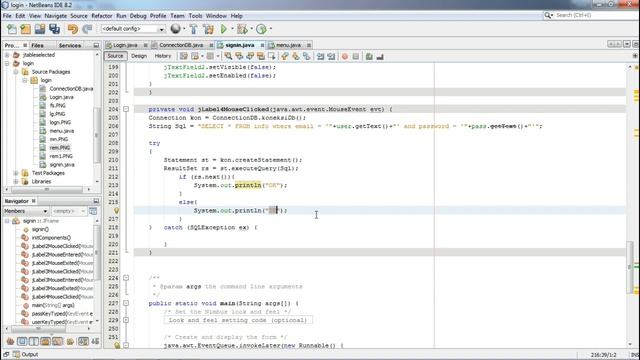
Task: Click the Find Previous Occurrence icon
Action: point(239,56)
